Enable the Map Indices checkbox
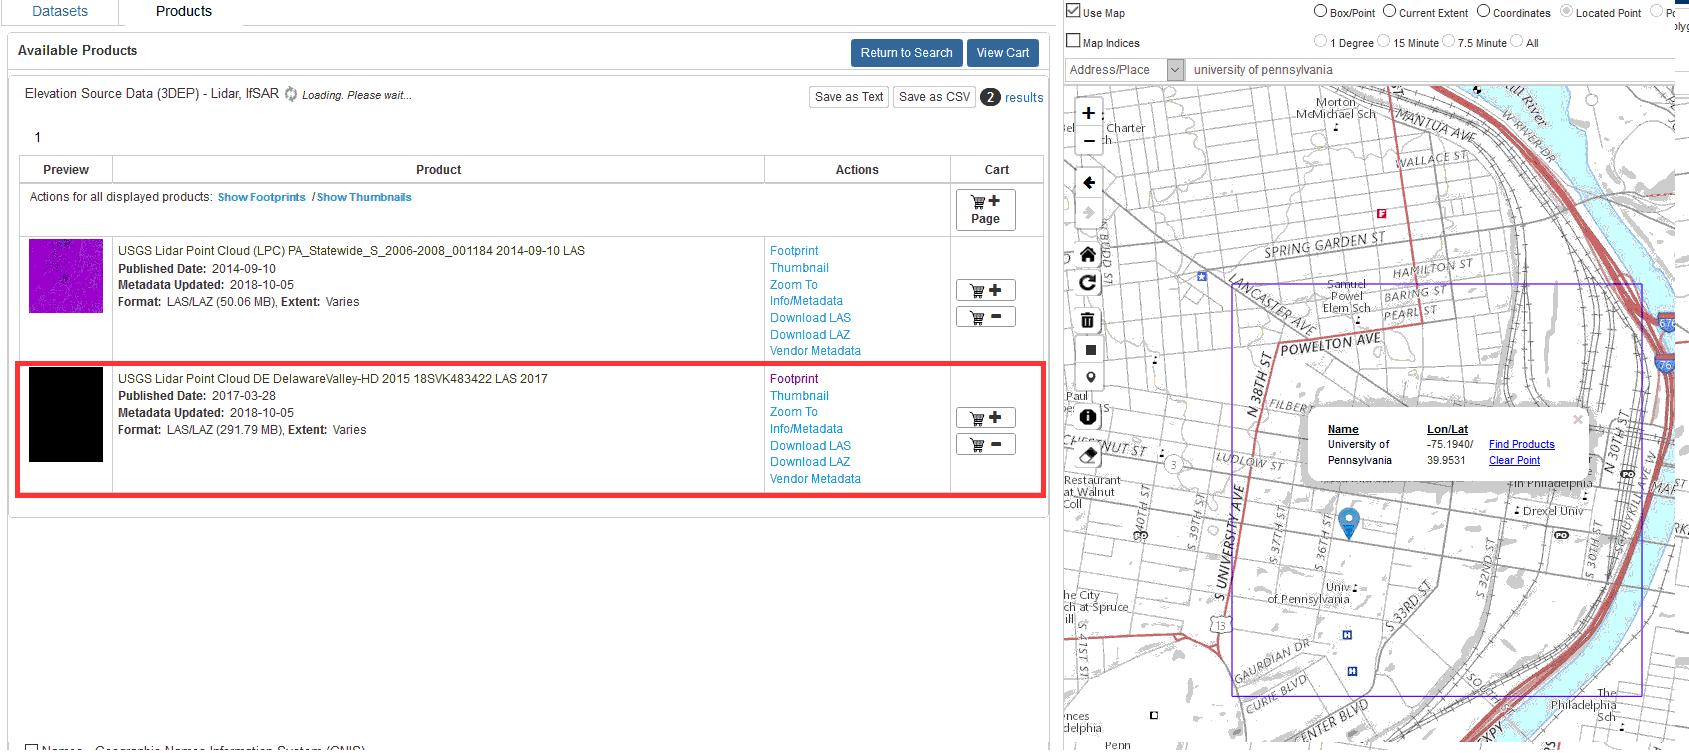Screen dimensions: 1689x753 pyautogui.click(x=1074, y=41)
